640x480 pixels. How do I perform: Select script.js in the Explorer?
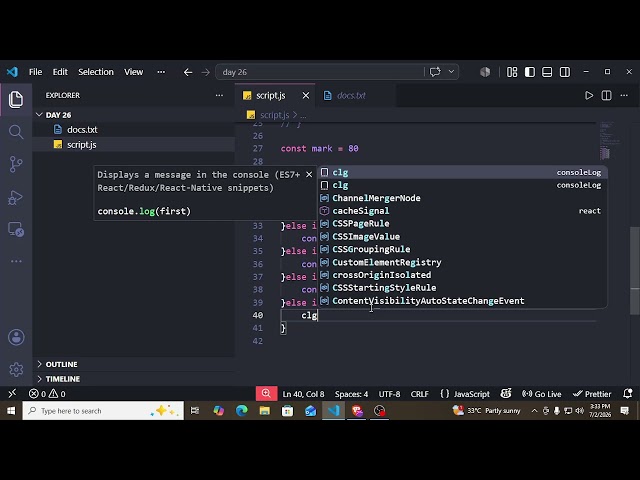coord(134,145)
